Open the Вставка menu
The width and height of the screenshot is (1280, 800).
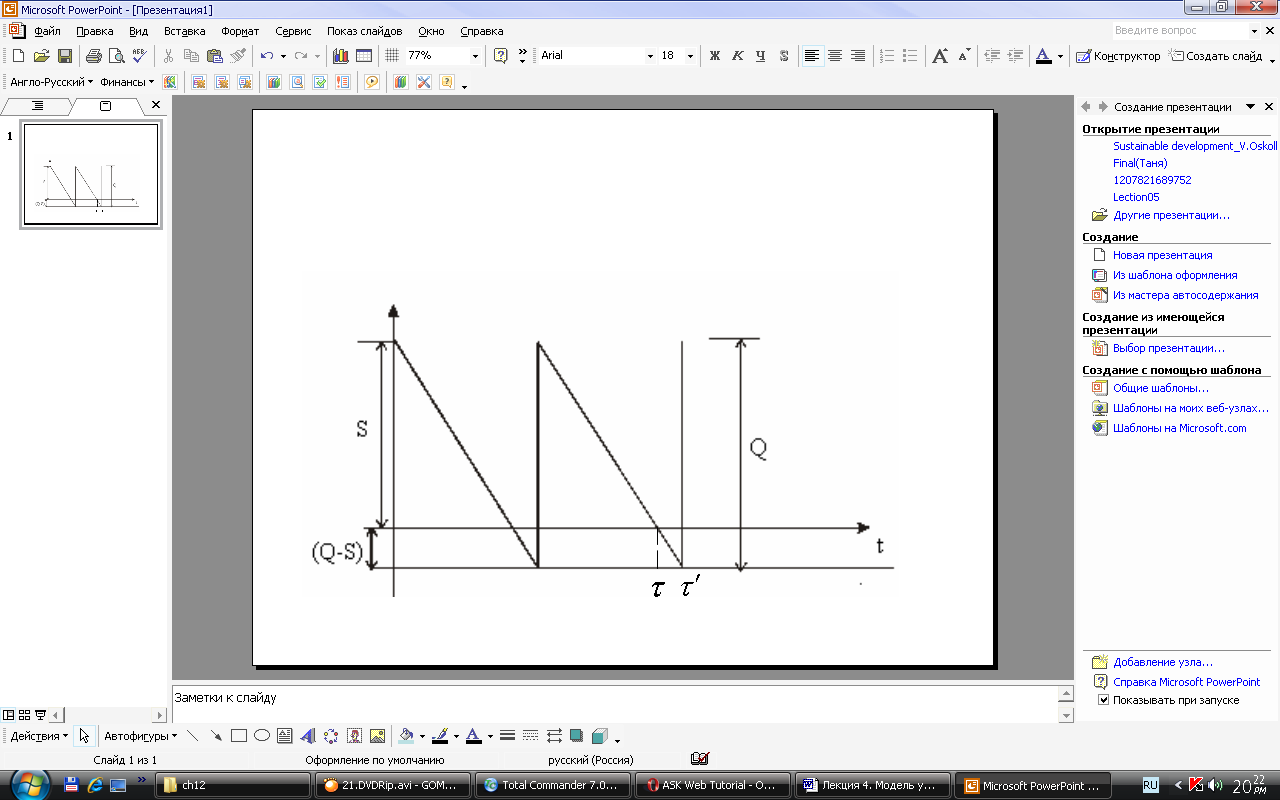pos(184,31)
